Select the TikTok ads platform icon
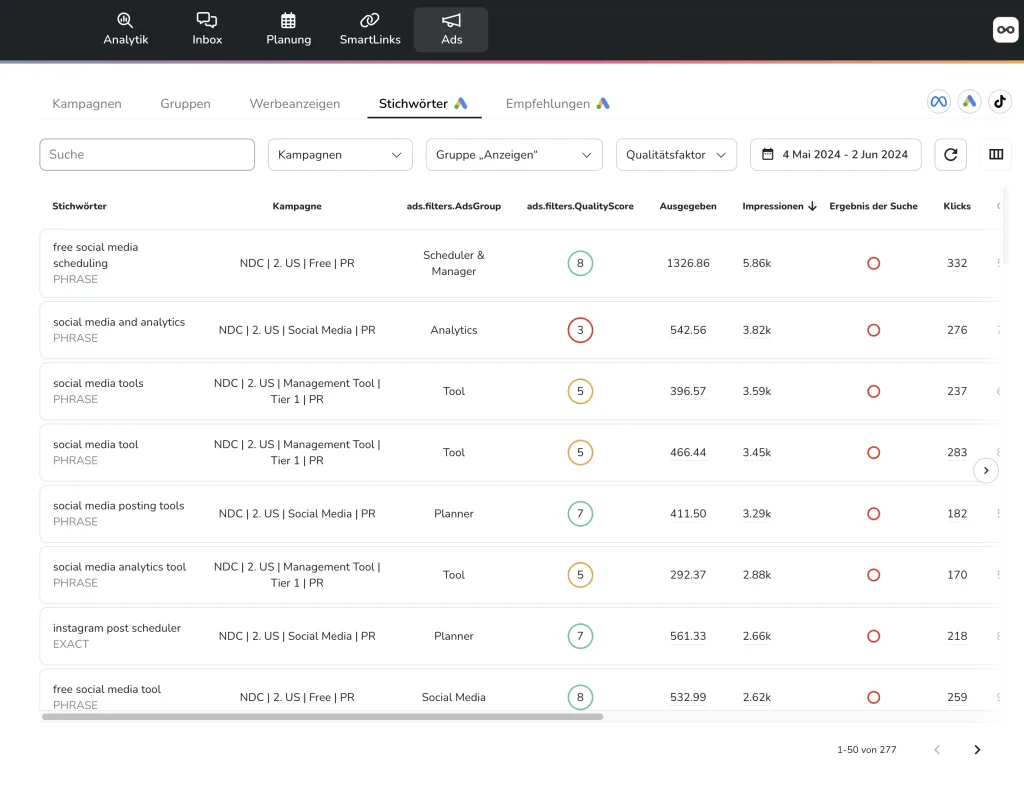This screenshot has height=790, width=1024. [x=1000, y=101]
